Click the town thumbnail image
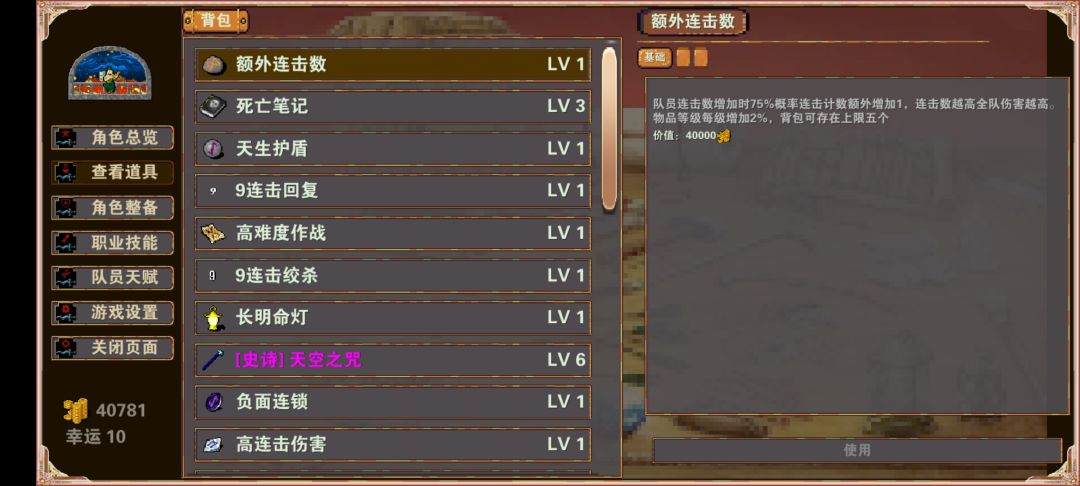 point(110,73)
